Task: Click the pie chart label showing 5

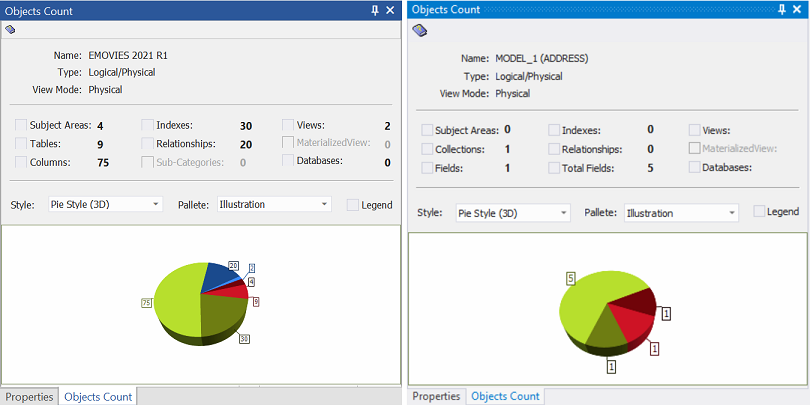Action: point(570,278)
